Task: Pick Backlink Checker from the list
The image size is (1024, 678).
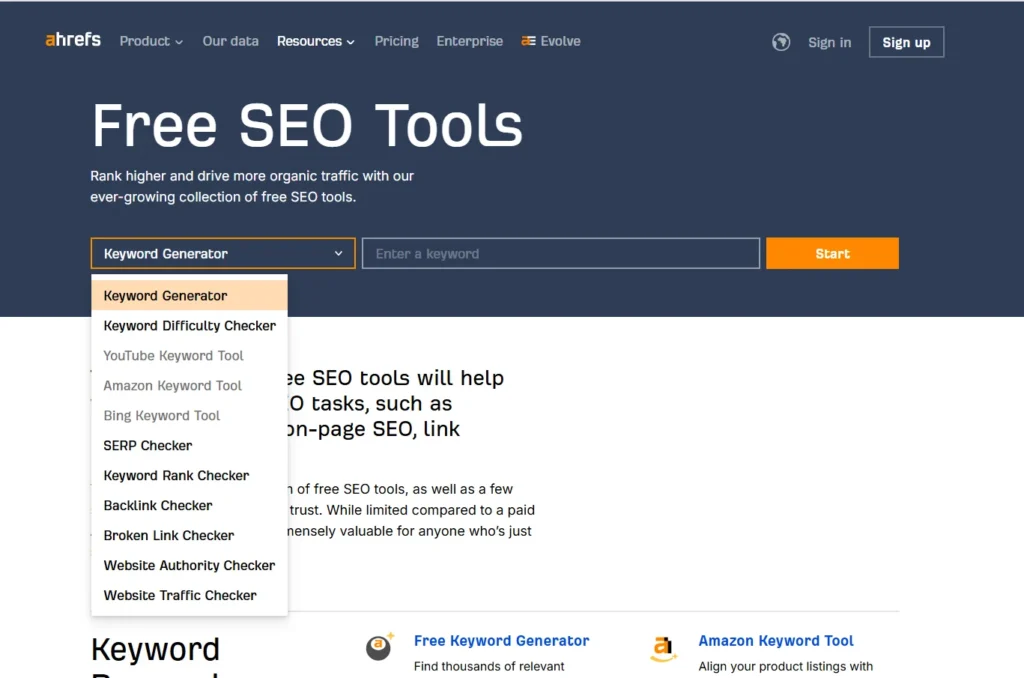Action: 189,506
